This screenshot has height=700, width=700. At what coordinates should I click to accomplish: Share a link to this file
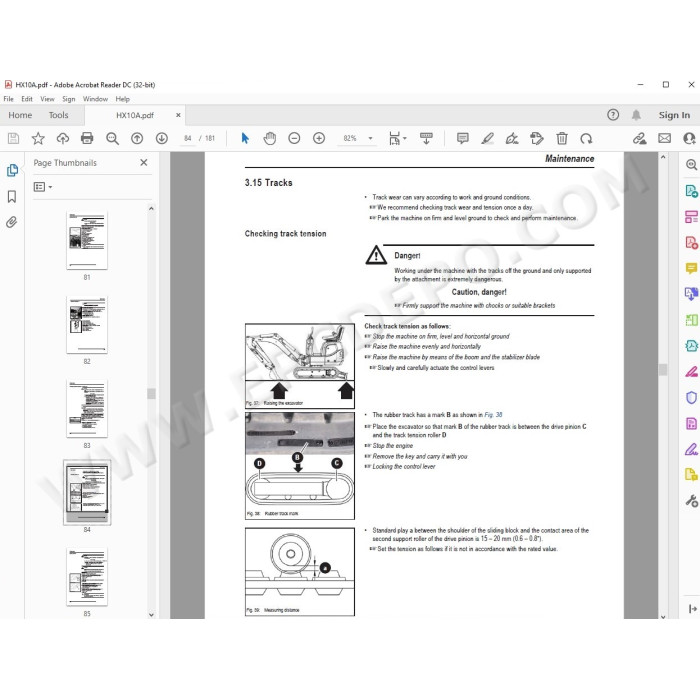coord(639,138)
